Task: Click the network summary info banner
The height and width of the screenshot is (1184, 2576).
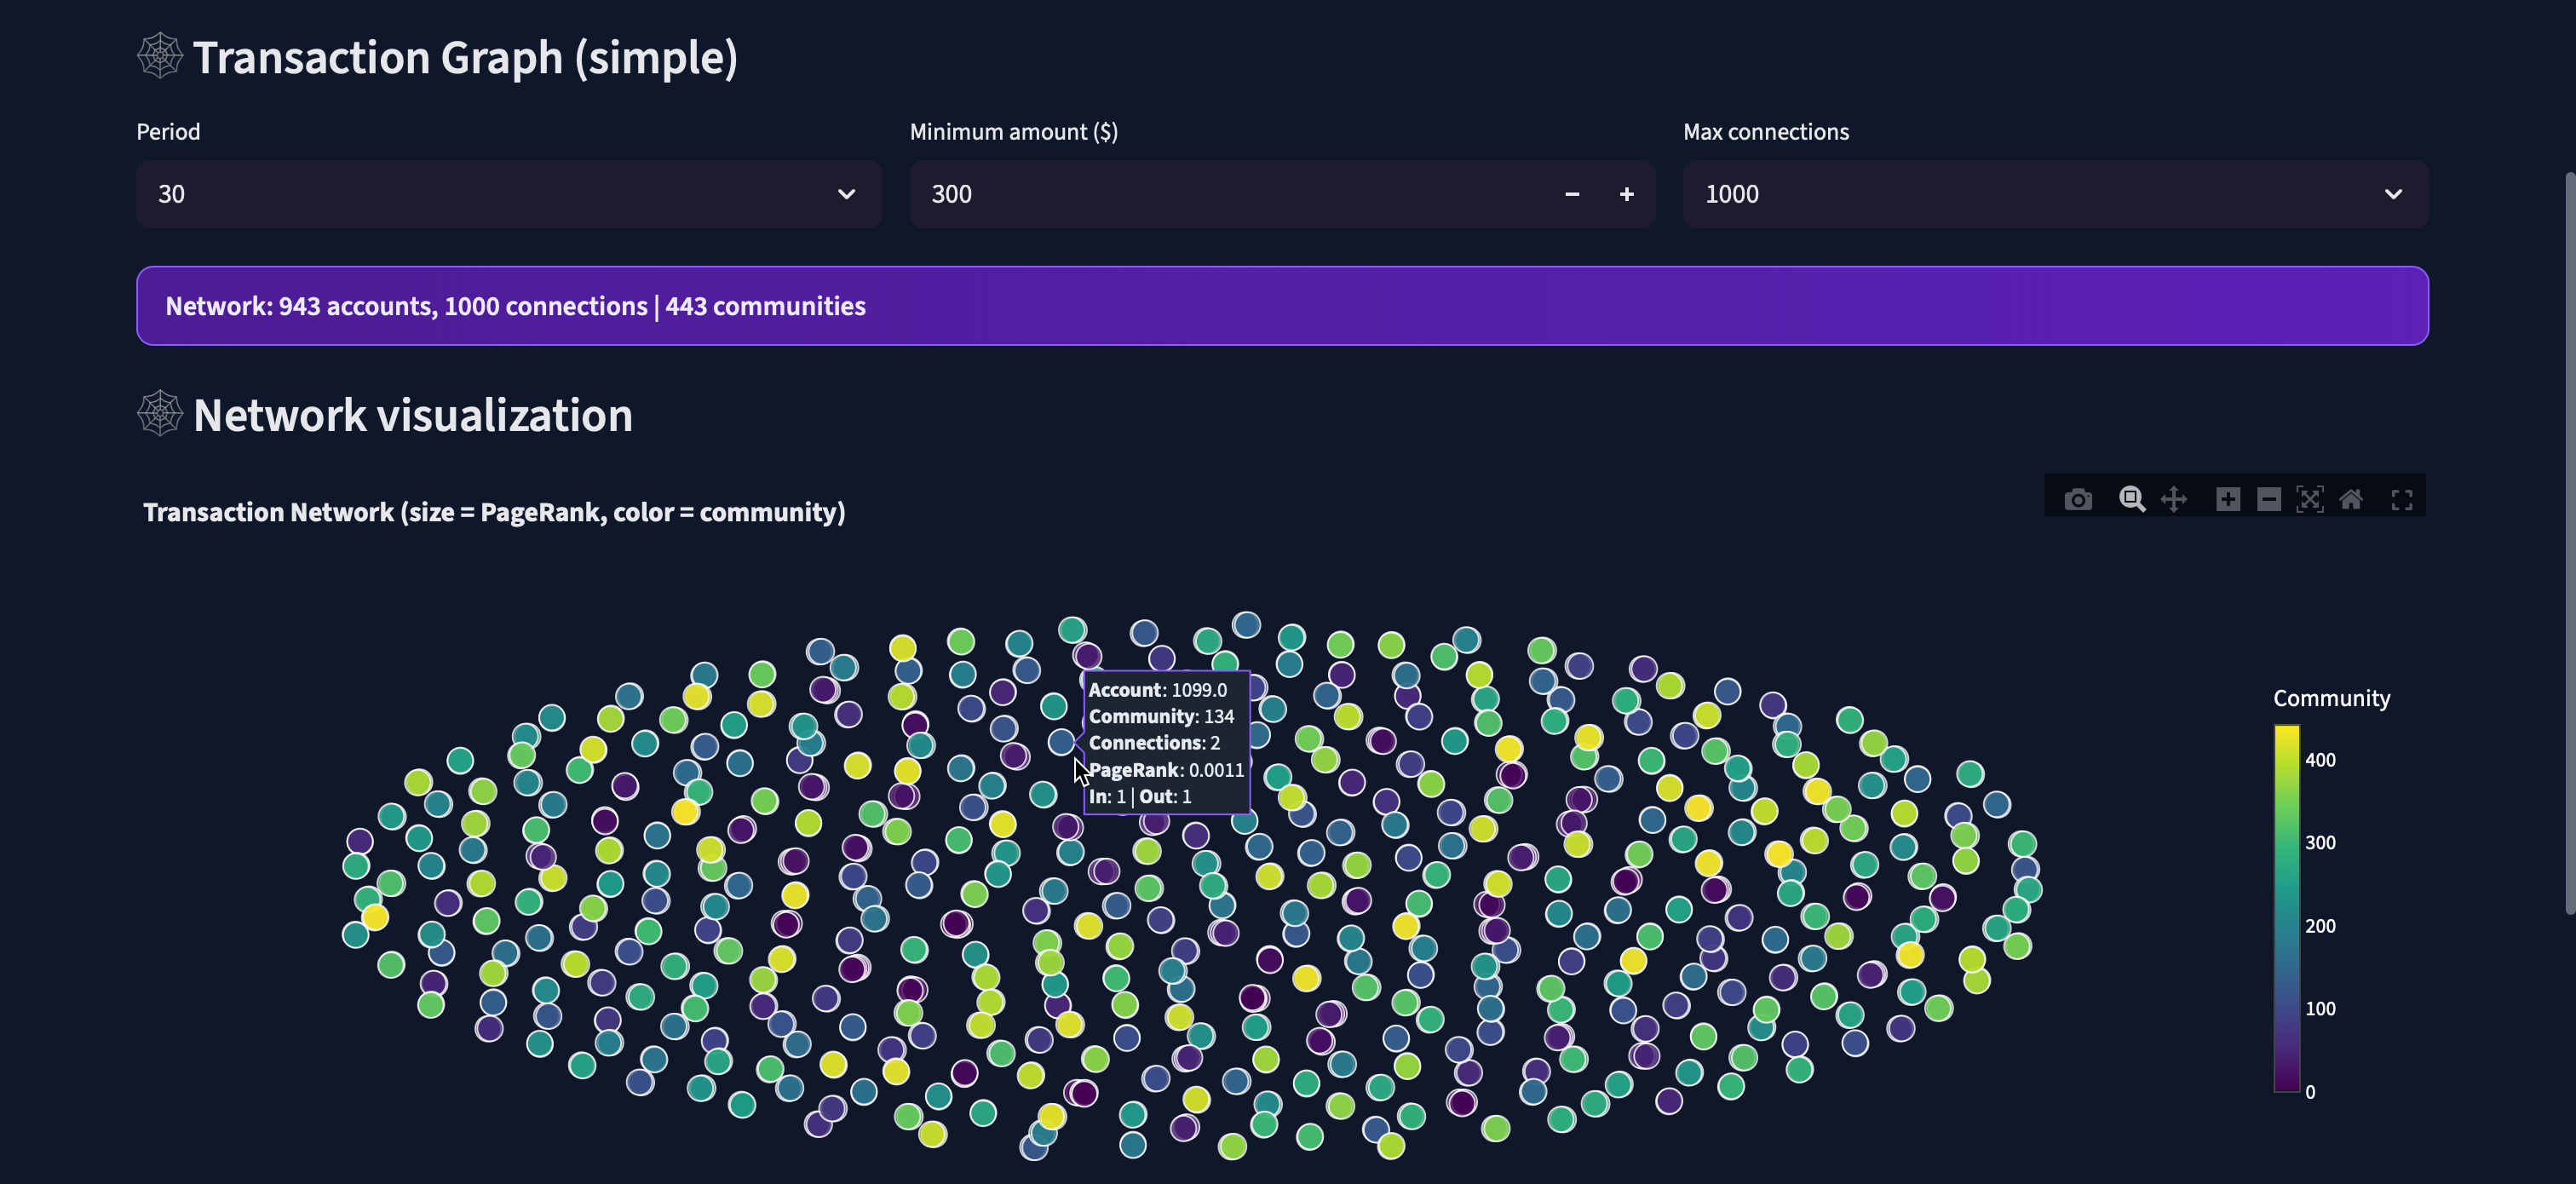Action: coord(1281,306)
